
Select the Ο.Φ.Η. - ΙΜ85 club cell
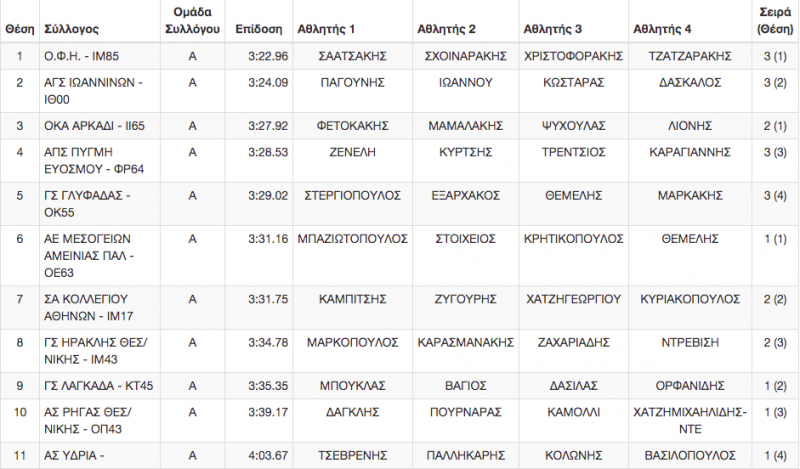point(82,56)
